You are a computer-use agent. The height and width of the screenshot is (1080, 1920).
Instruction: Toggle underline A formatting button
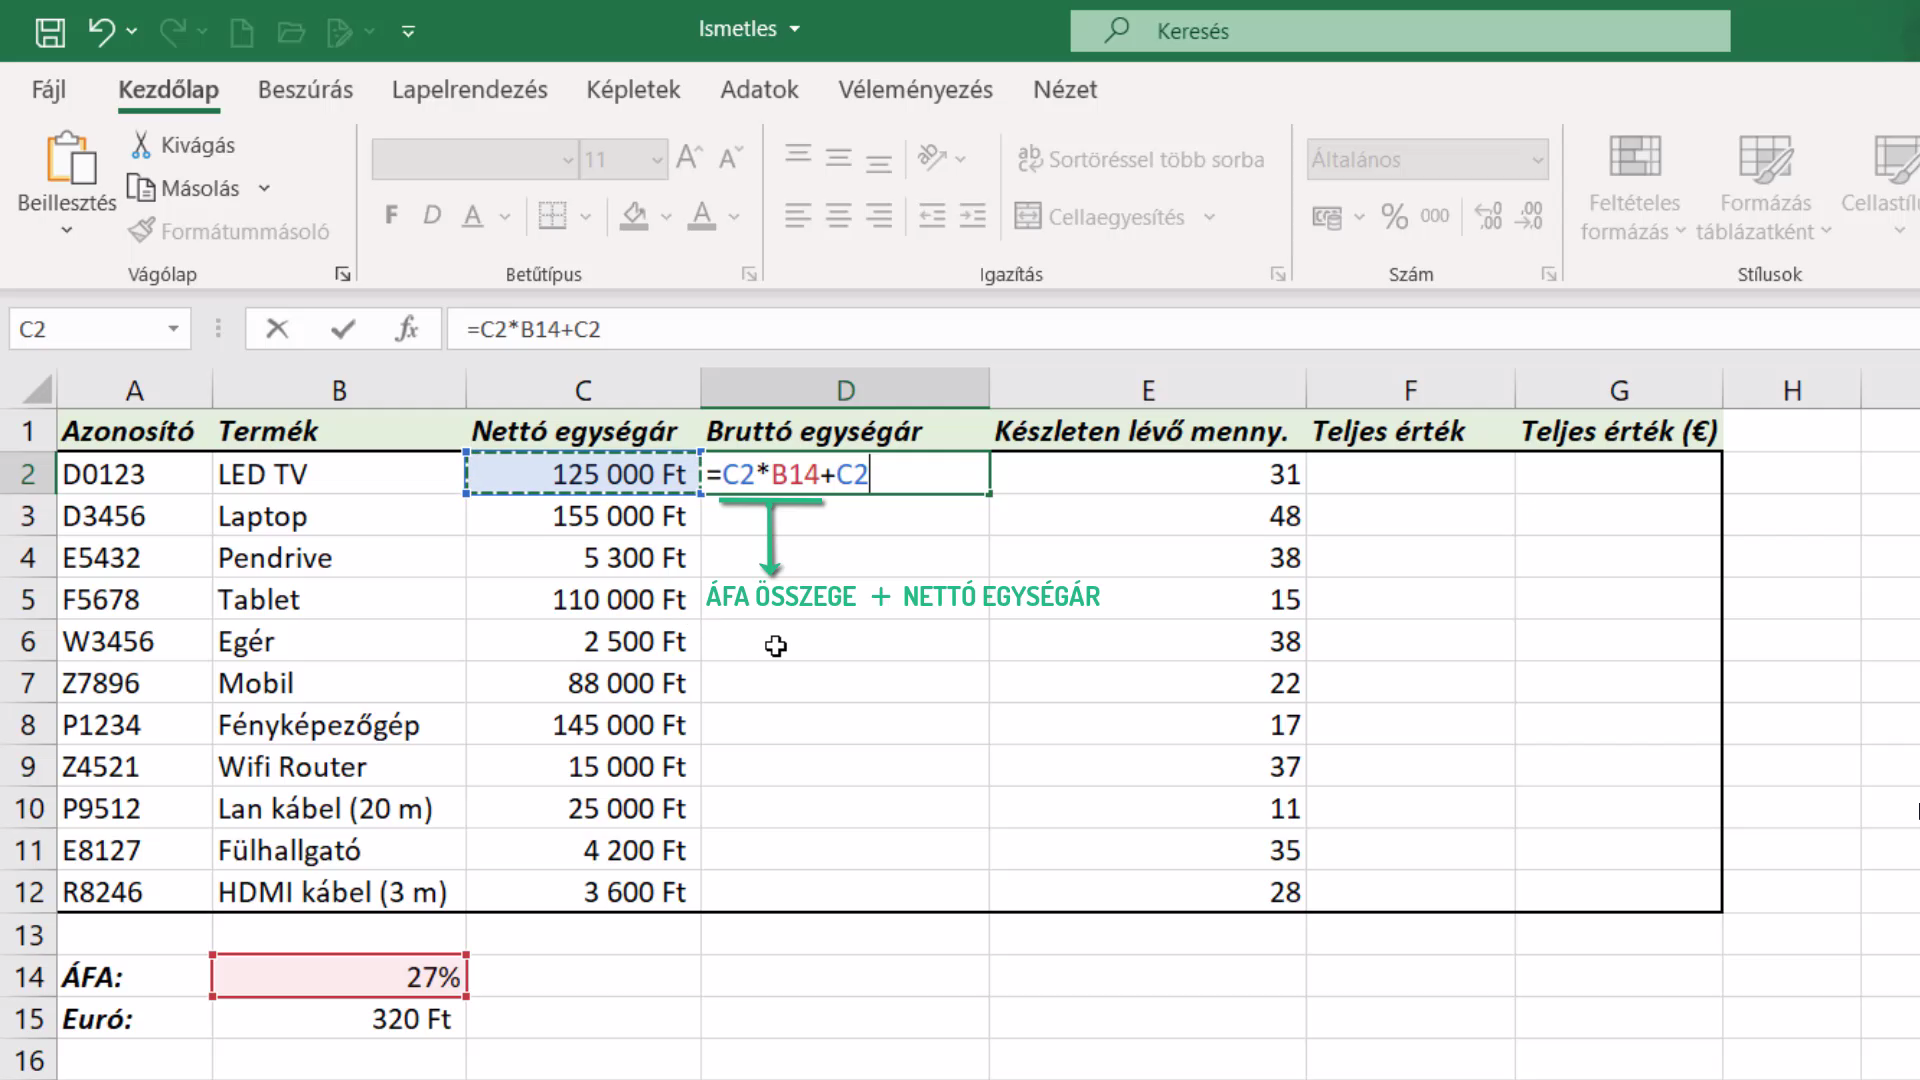pos(473,216)
